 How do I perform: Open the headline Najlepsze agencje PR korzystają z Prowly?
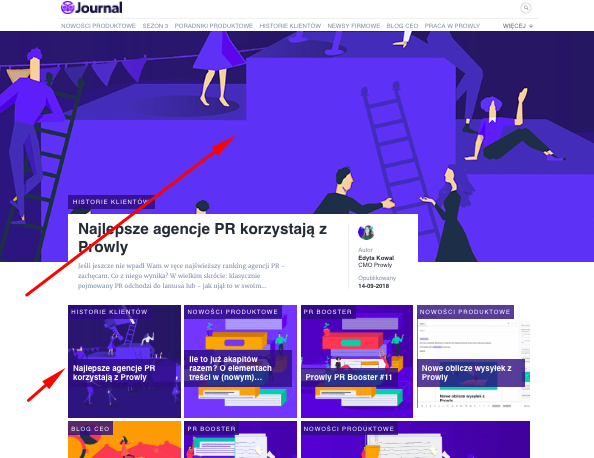coord(202,238)
